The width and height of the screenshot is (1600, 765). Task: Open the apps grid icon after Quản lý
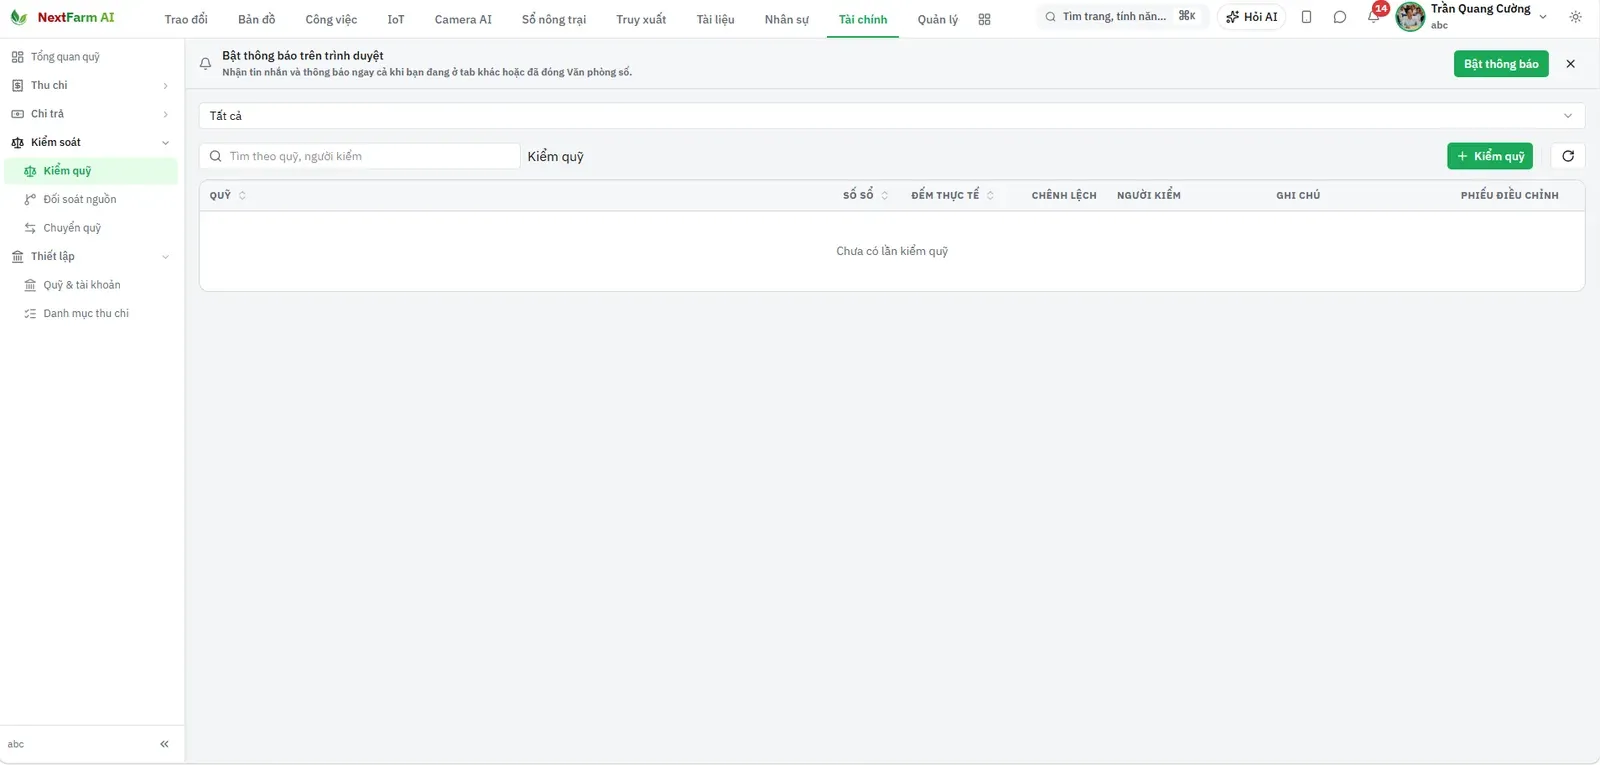point(984,19)
